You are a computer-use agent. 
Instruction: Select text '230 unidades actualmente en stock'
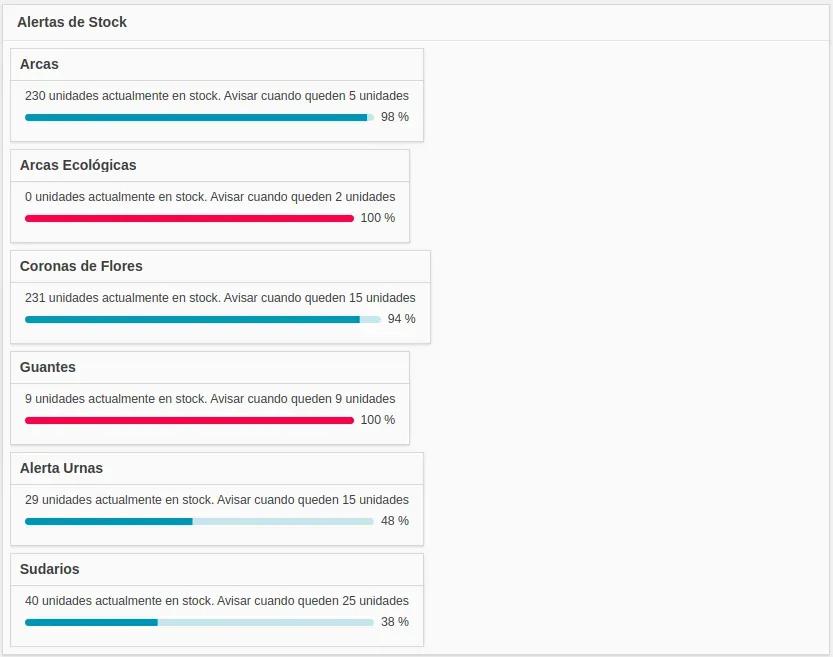pos(122,96)
